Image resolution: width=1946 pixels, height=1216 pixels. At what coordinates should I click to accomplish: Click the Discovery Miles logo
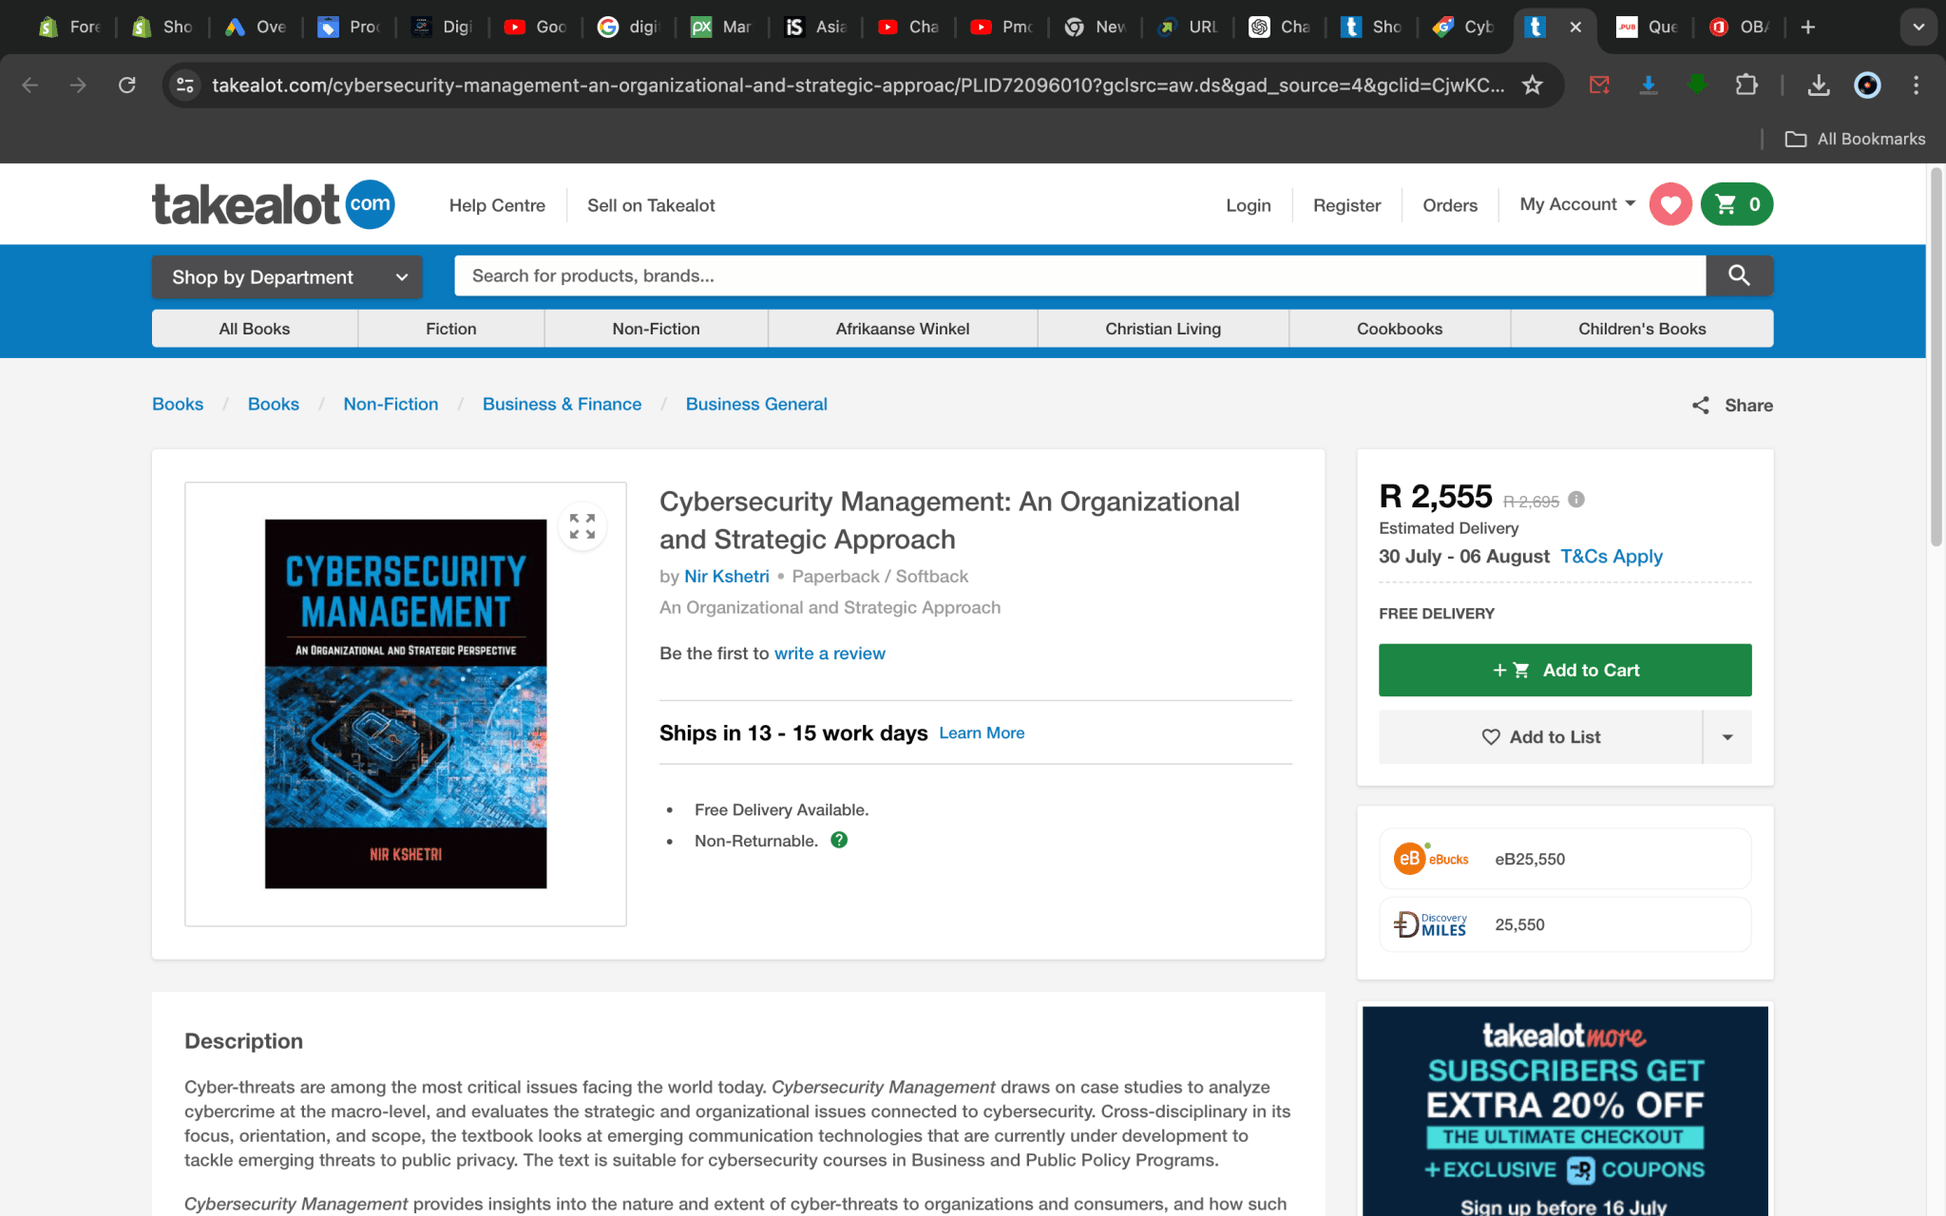pyautogui.click(x=1431, y=924)
